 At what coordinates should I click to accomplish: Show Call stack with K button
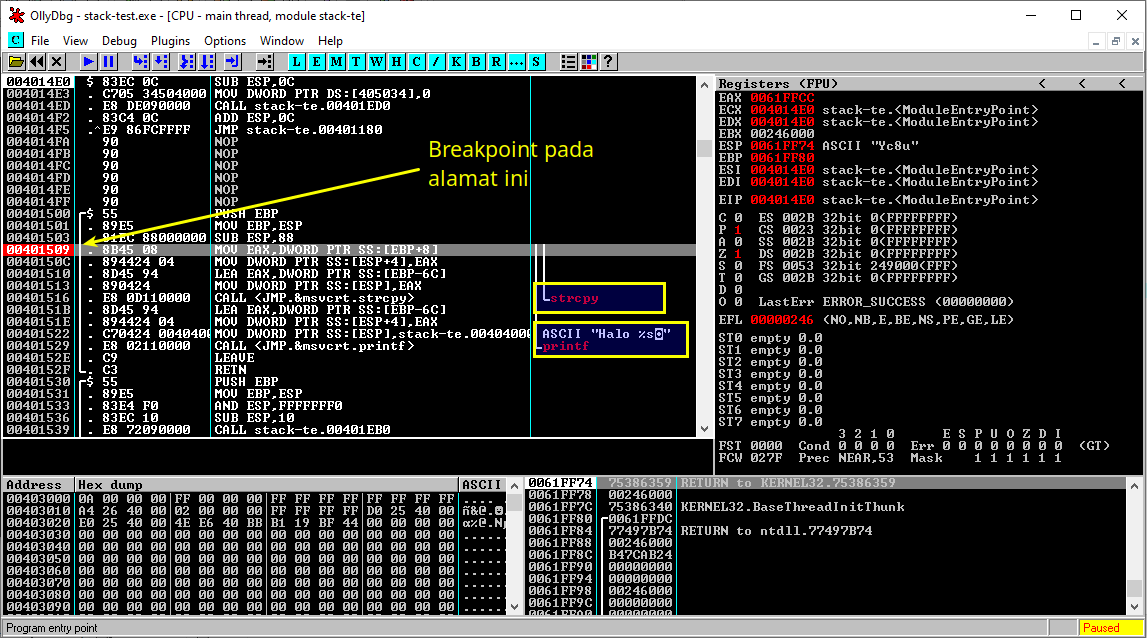point(456,62)
